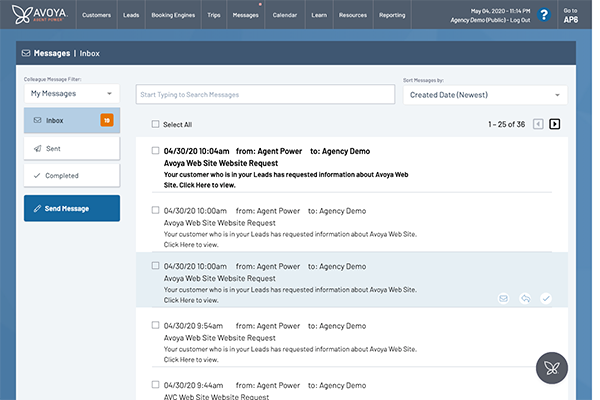Switch to the Sent folder
The height and width of the screenshot is (400, 600).
(71, 147)
